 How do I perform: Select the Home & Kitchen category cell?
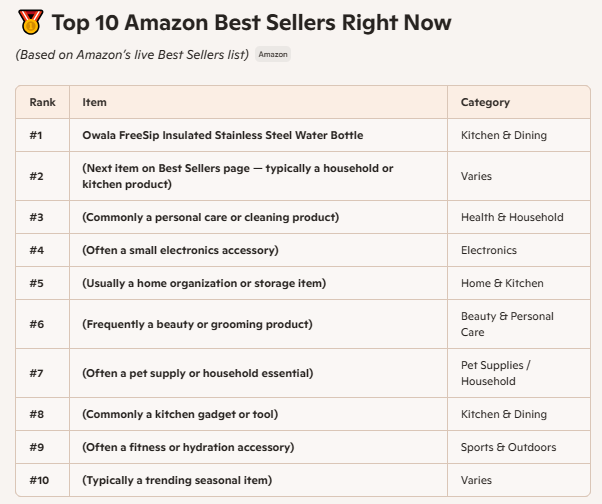pos(502,283)
